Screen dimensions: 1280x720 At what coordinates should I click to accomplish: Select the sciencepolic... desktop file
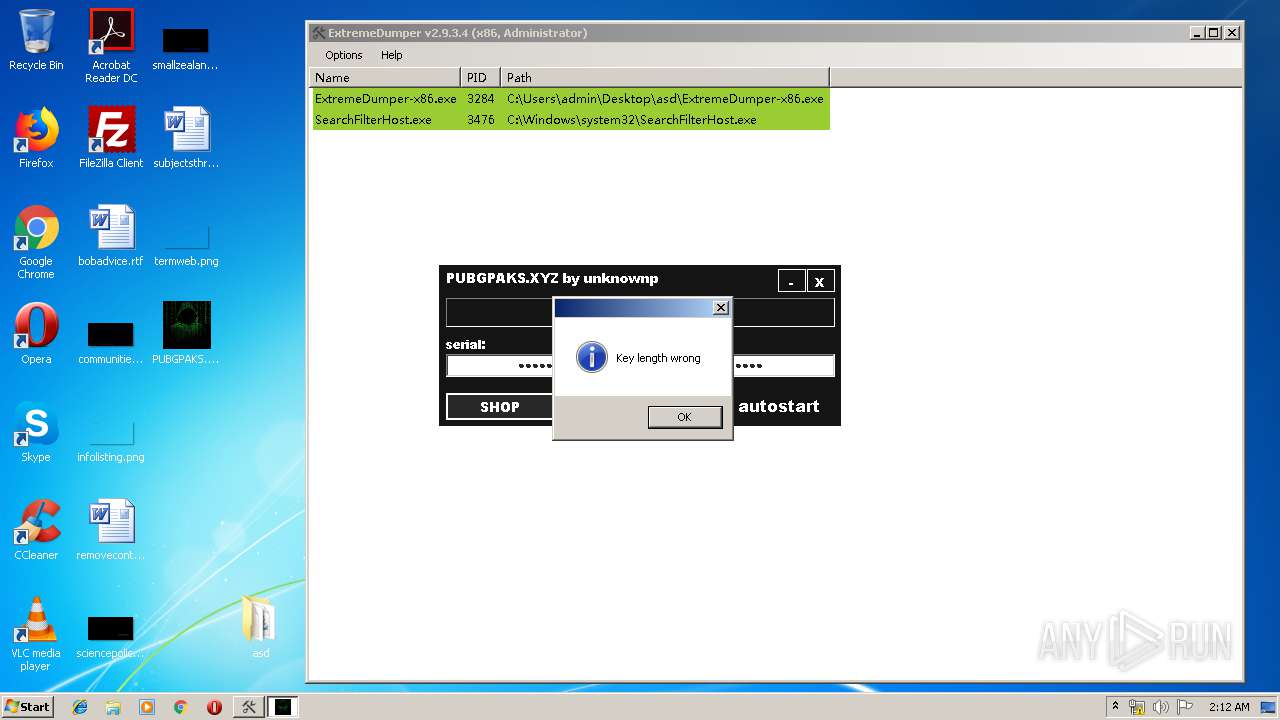tap(111, 636)
